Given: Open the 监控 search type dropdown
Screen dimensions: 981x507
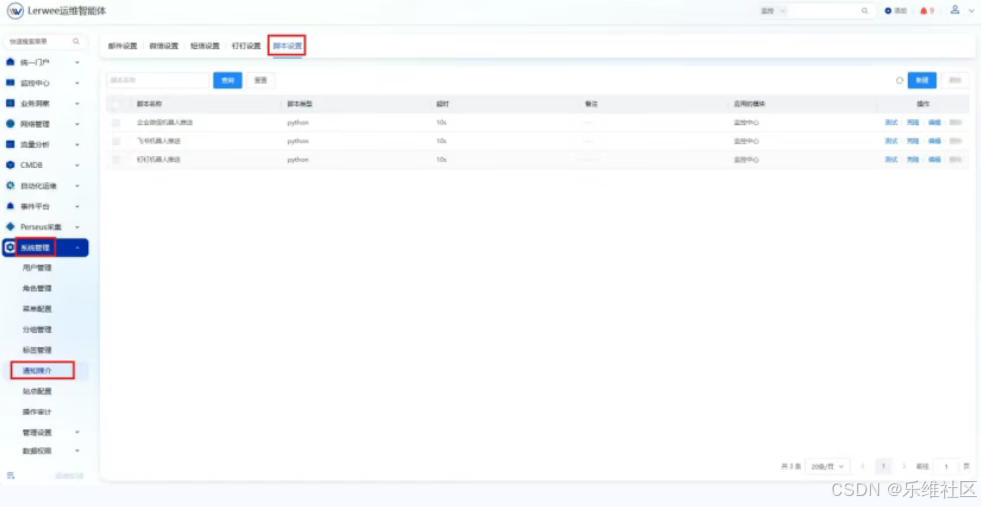Looking at the screenshot, I should [x=773, y=11].
